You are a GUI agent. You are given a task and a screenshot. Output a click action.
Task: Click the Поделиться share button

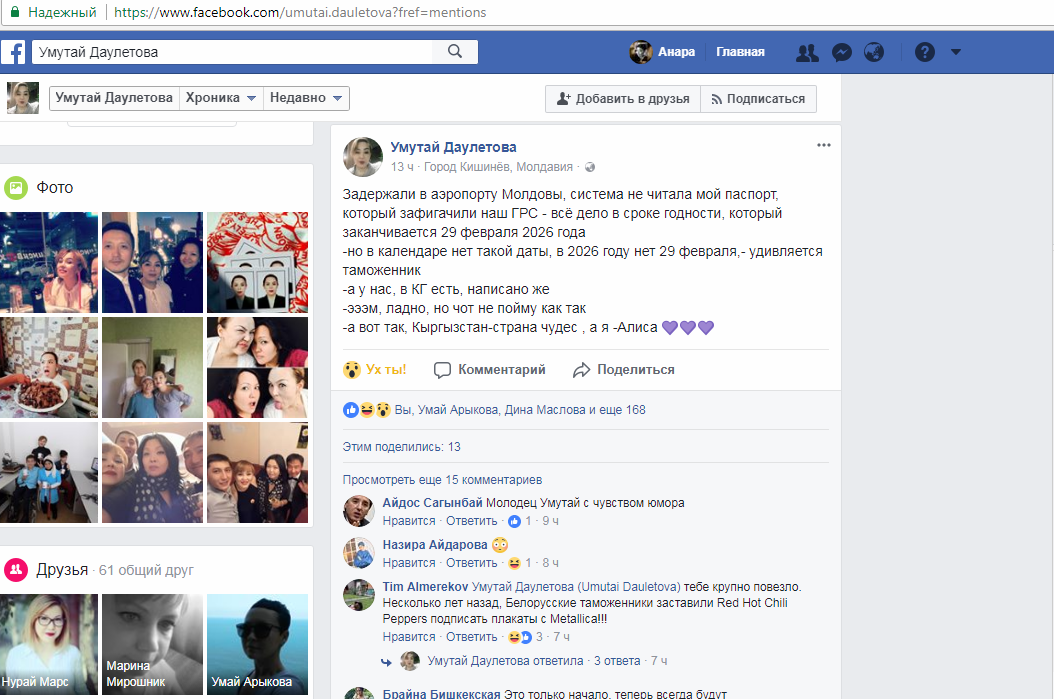pos(624,370)
